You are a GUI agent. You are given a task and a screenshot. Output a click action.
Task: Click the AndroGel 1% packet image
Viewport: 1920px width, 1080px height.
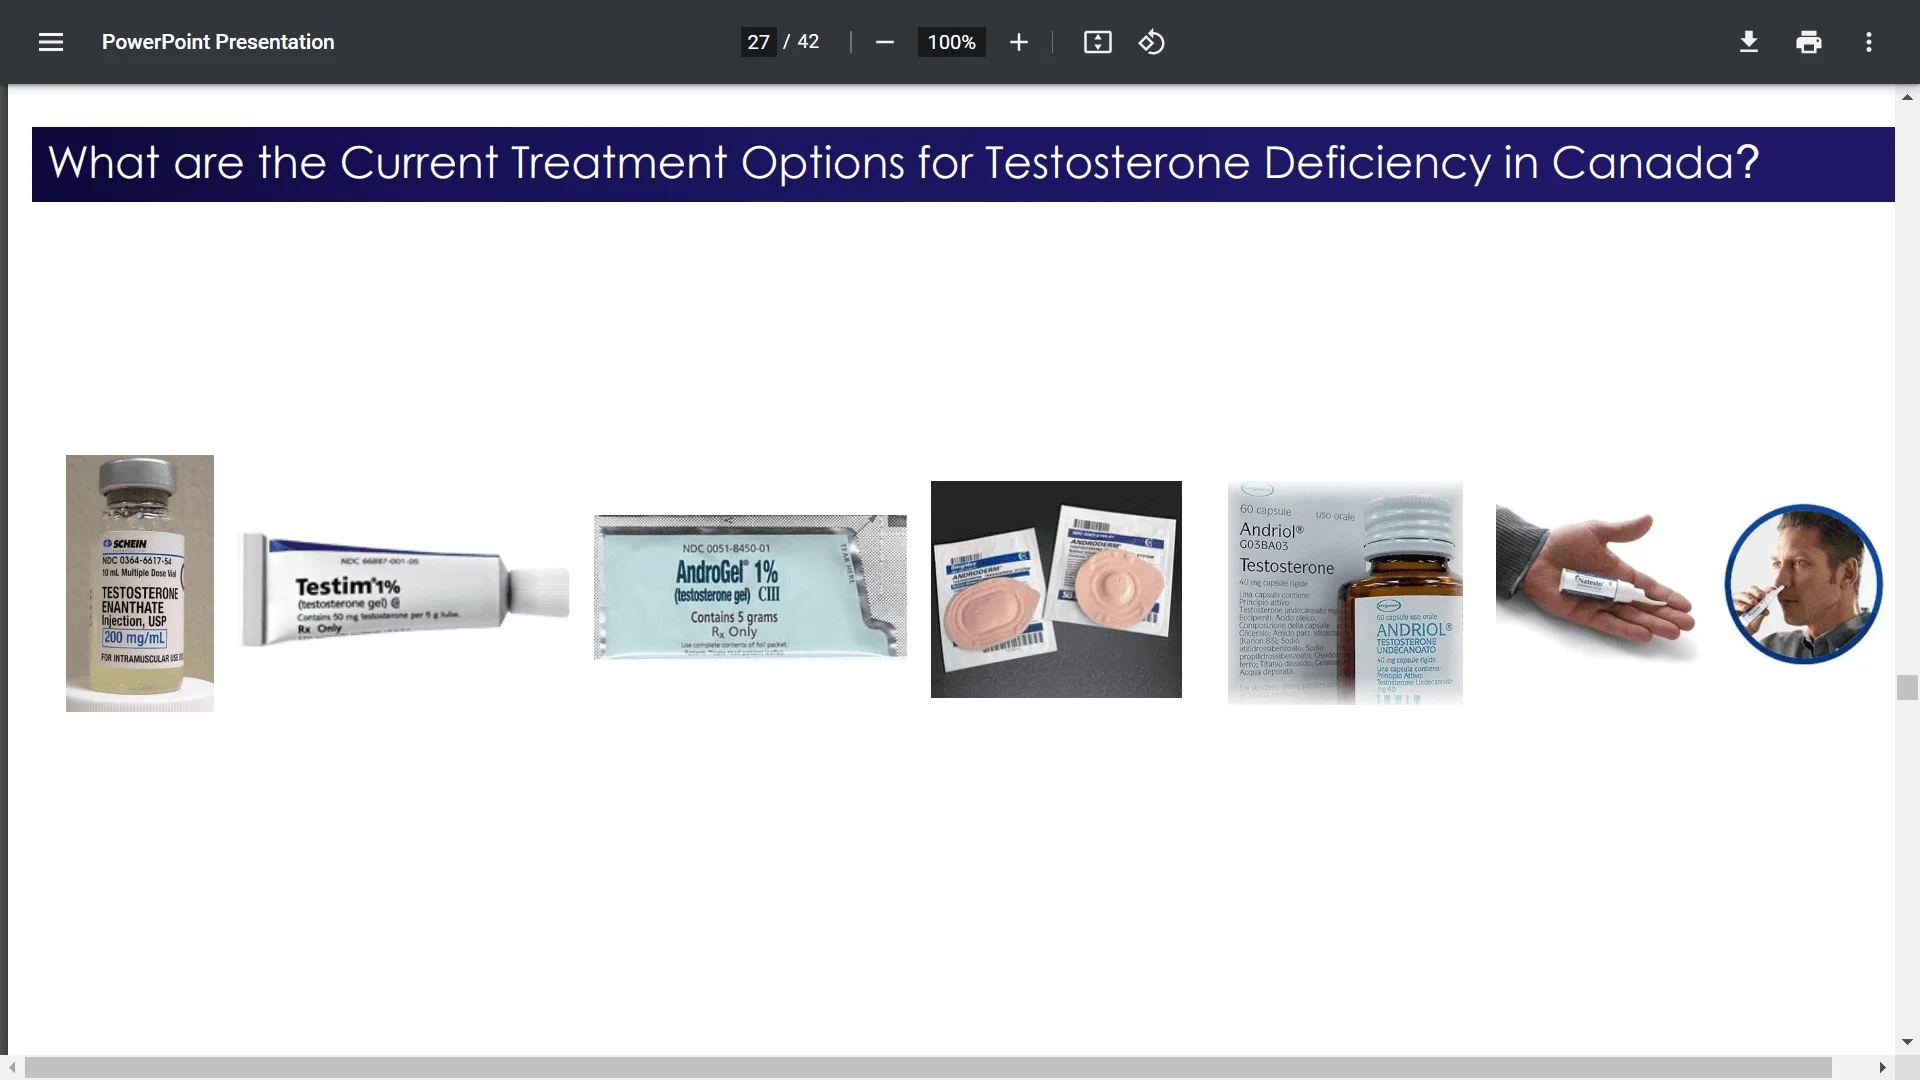[750, 587]
